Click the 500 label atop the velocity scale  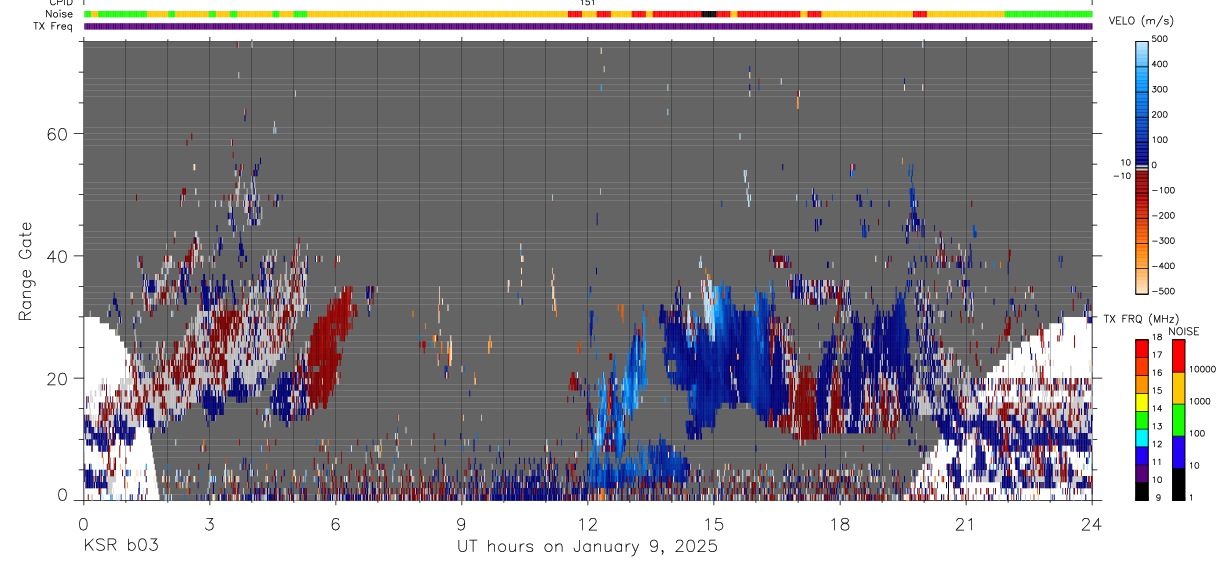pyautogui.click(x=1162, y=39)
